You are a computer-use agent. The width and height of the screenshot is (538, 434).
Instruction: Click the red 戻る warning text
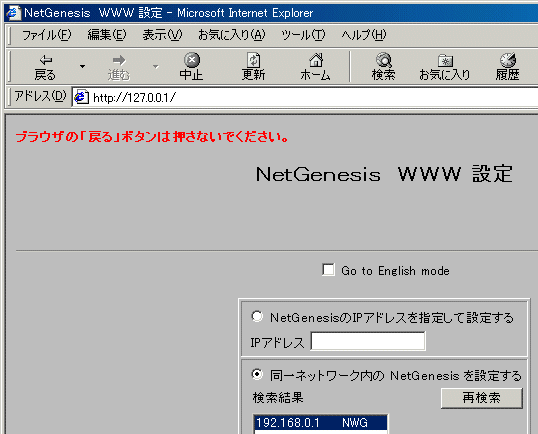point(152,137)
